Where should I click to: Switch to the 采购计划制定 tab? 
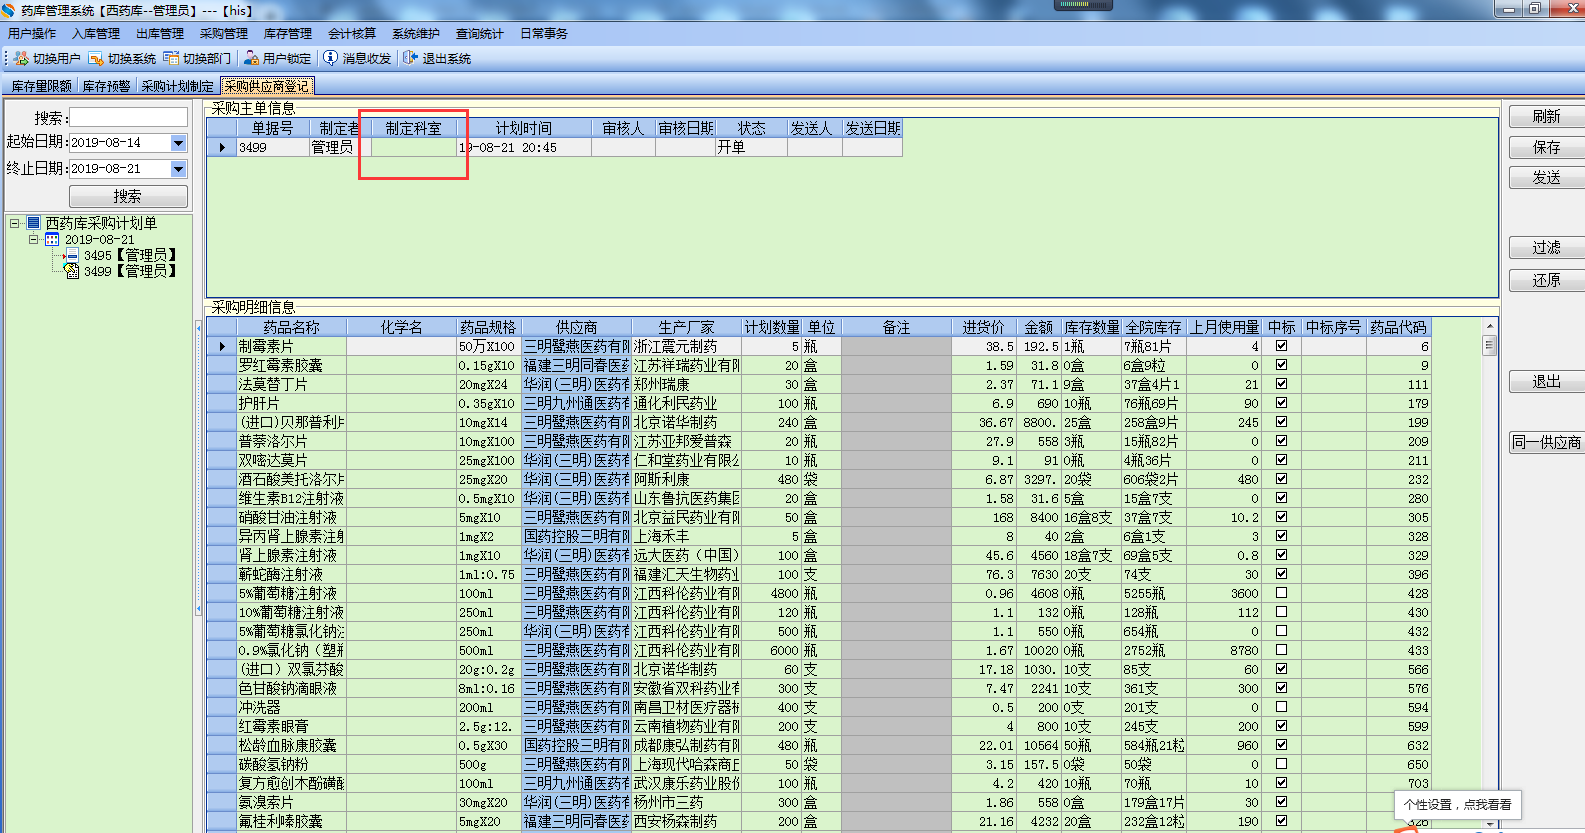pyautogui.click(x=177, y=86)
